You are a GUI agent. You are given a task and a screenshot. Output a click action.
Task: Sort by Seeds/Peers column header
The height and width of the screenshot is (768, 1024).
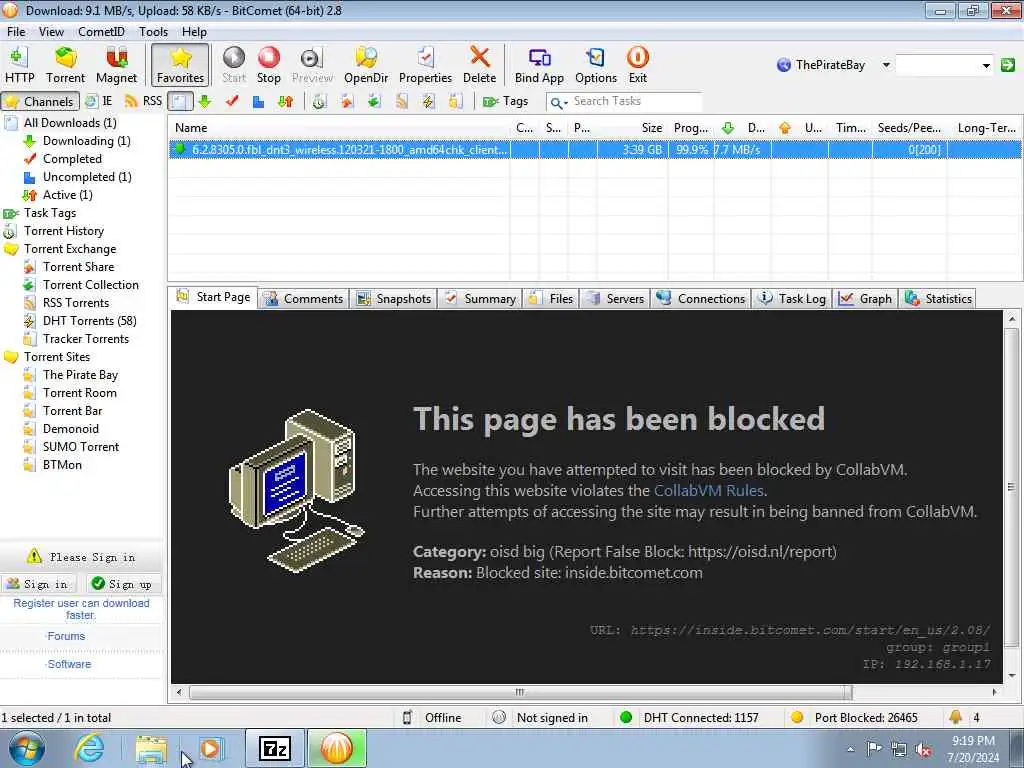pyautogui.click(x=908, y=127)
